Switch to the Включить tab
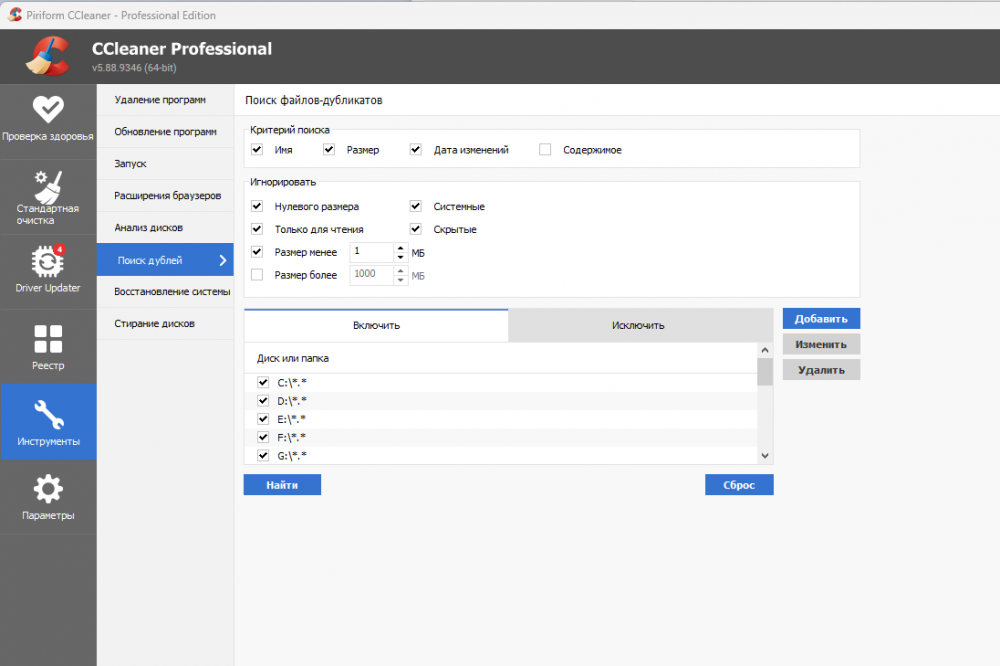 376,325
